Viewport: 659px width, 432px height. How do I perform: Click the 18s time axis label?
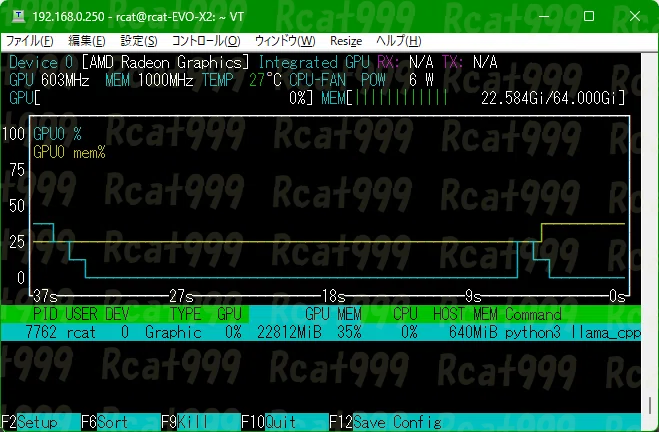coord(334,296)
